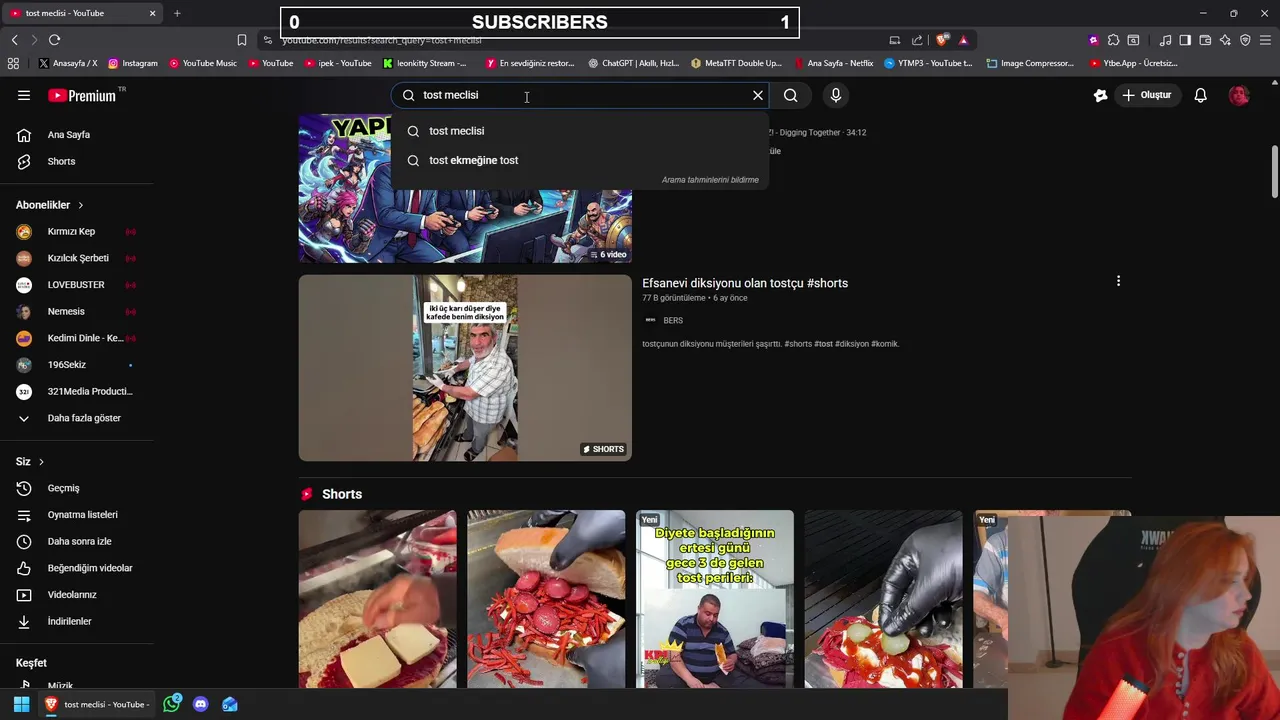The image size is (1280, 720).
Task: Click the page vertical scrollbar thumb
Action: 1274,172
